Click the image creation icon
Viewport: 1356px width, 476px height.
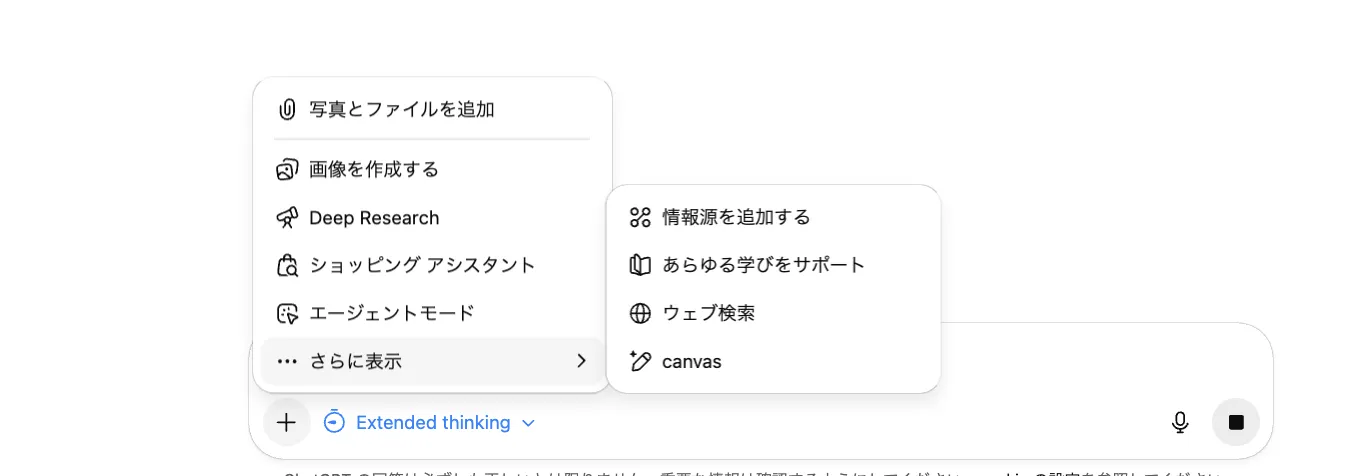[287, 170]
